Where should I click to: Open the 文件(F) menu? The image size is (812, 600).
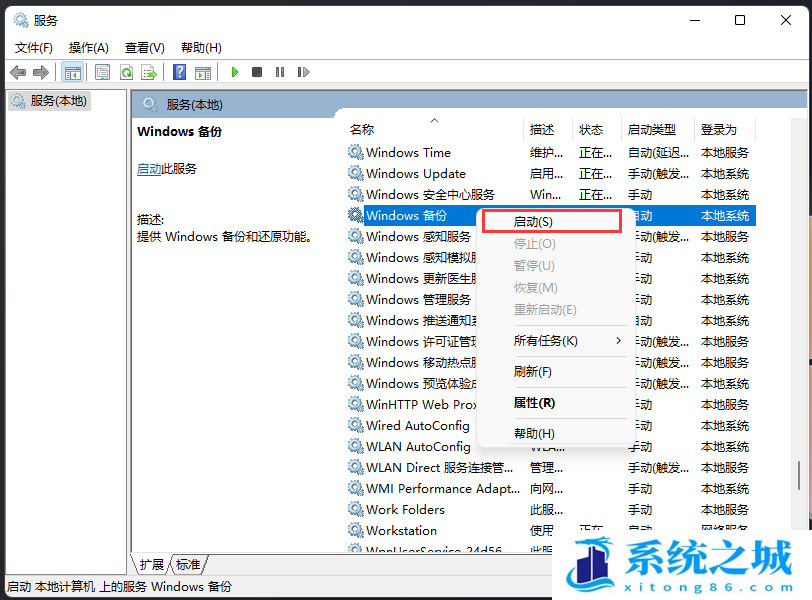(34, 48)
